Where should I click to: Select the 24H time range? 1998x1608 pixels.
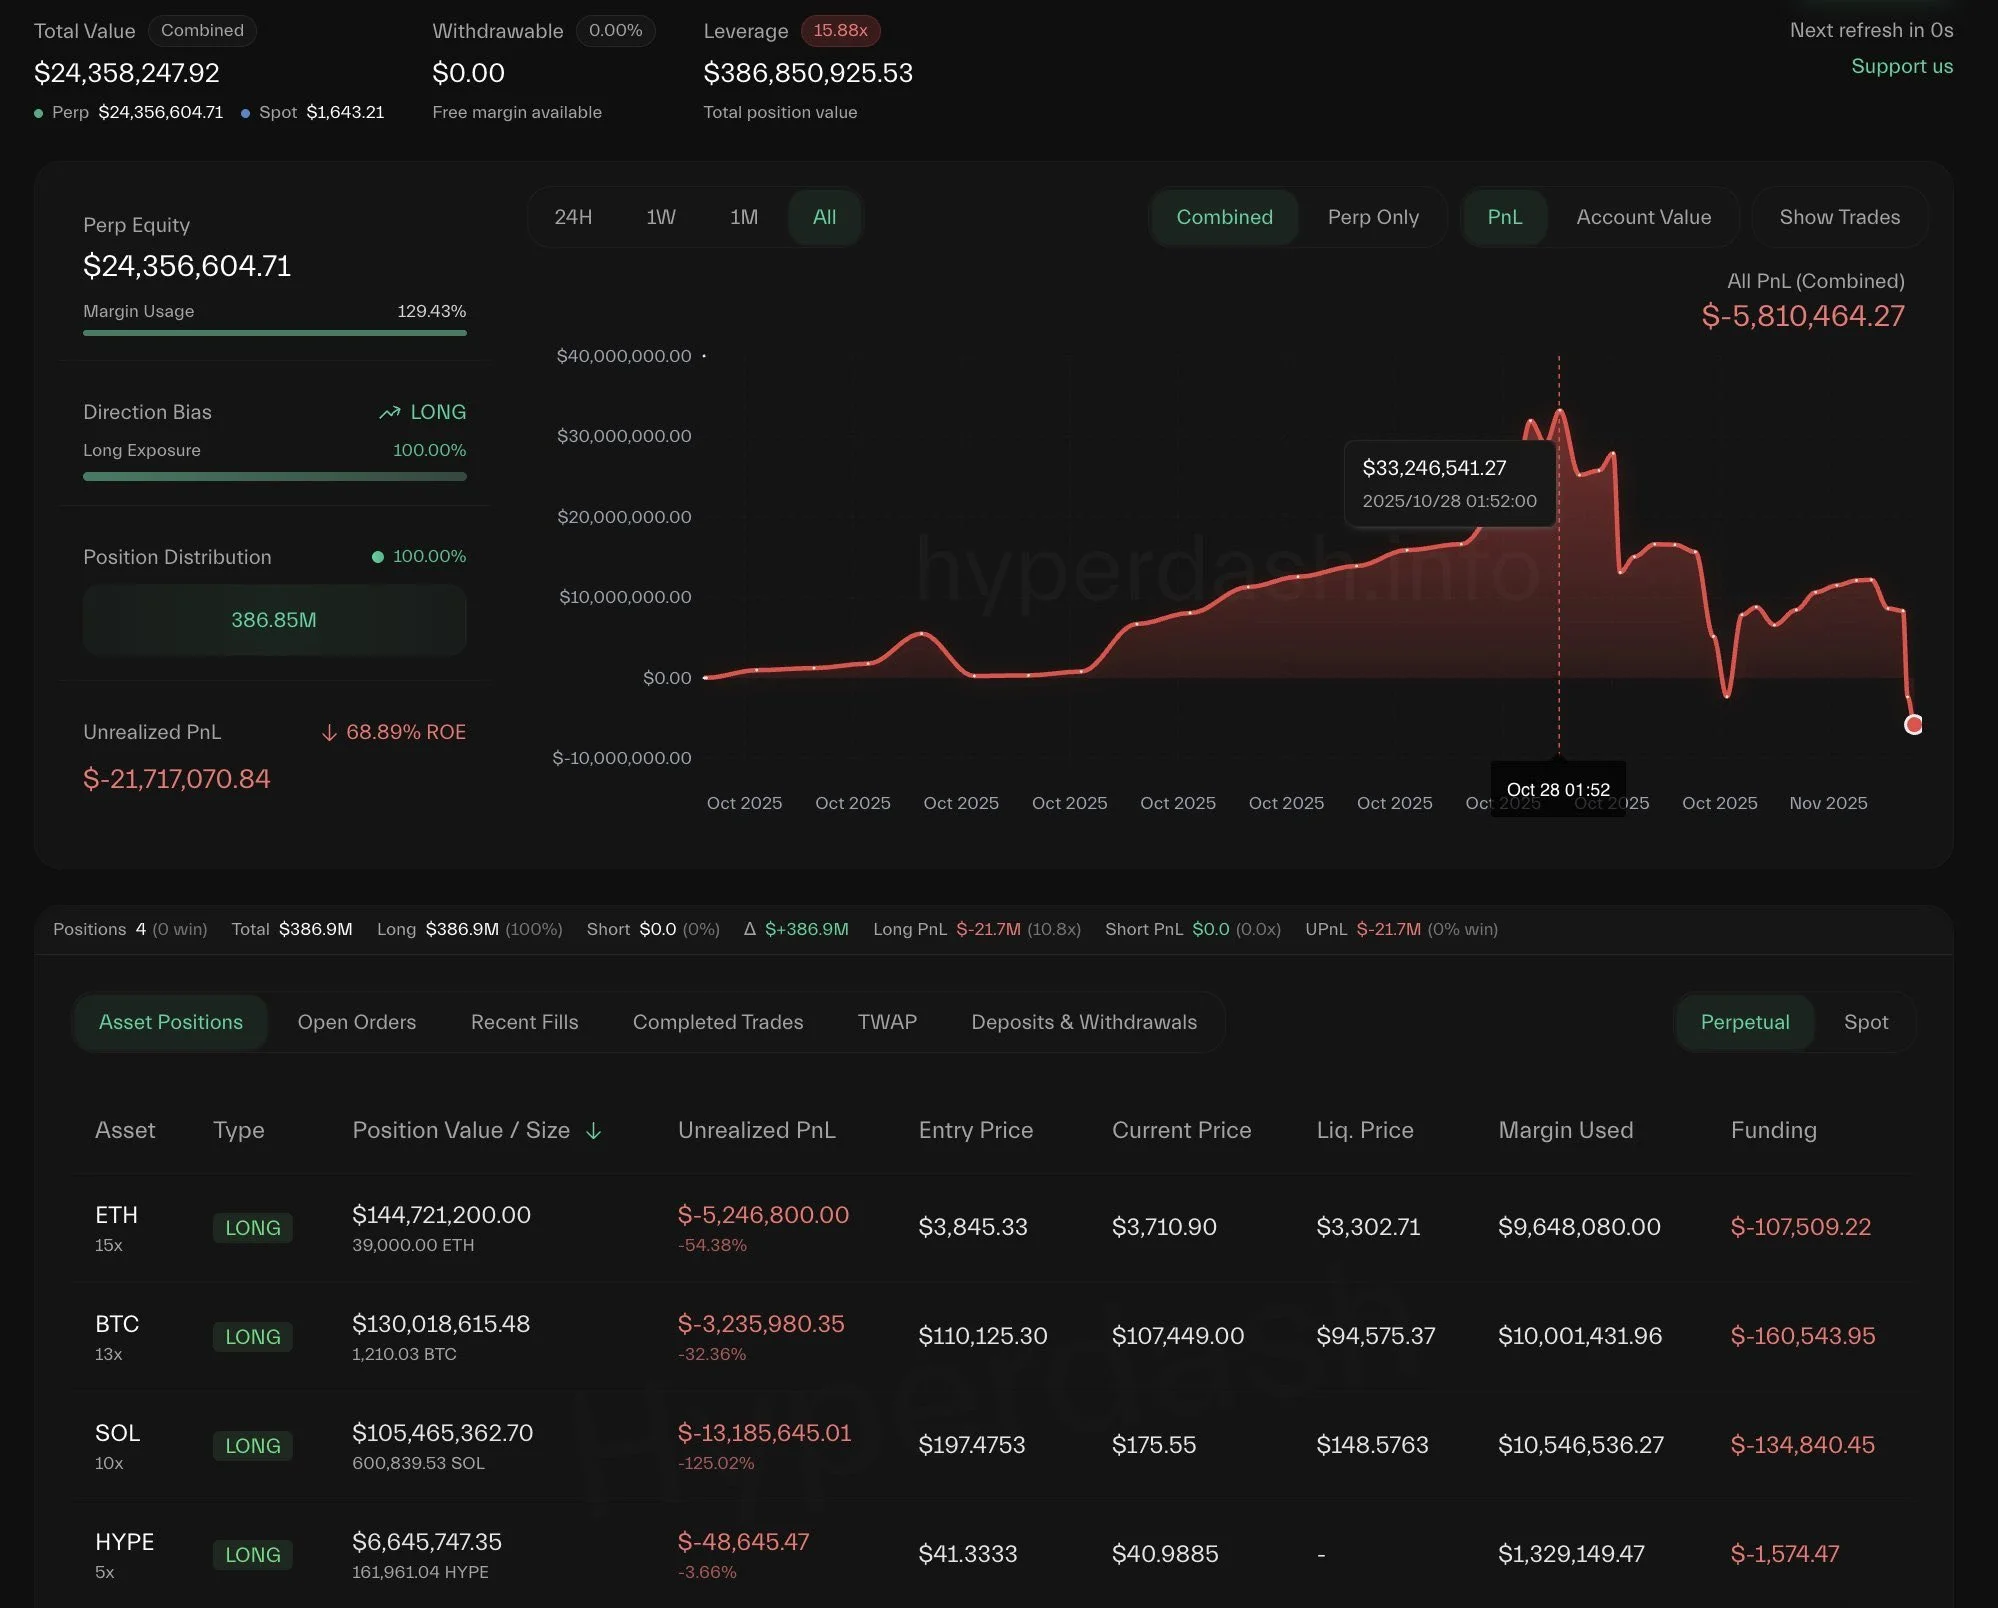point(573,217)
